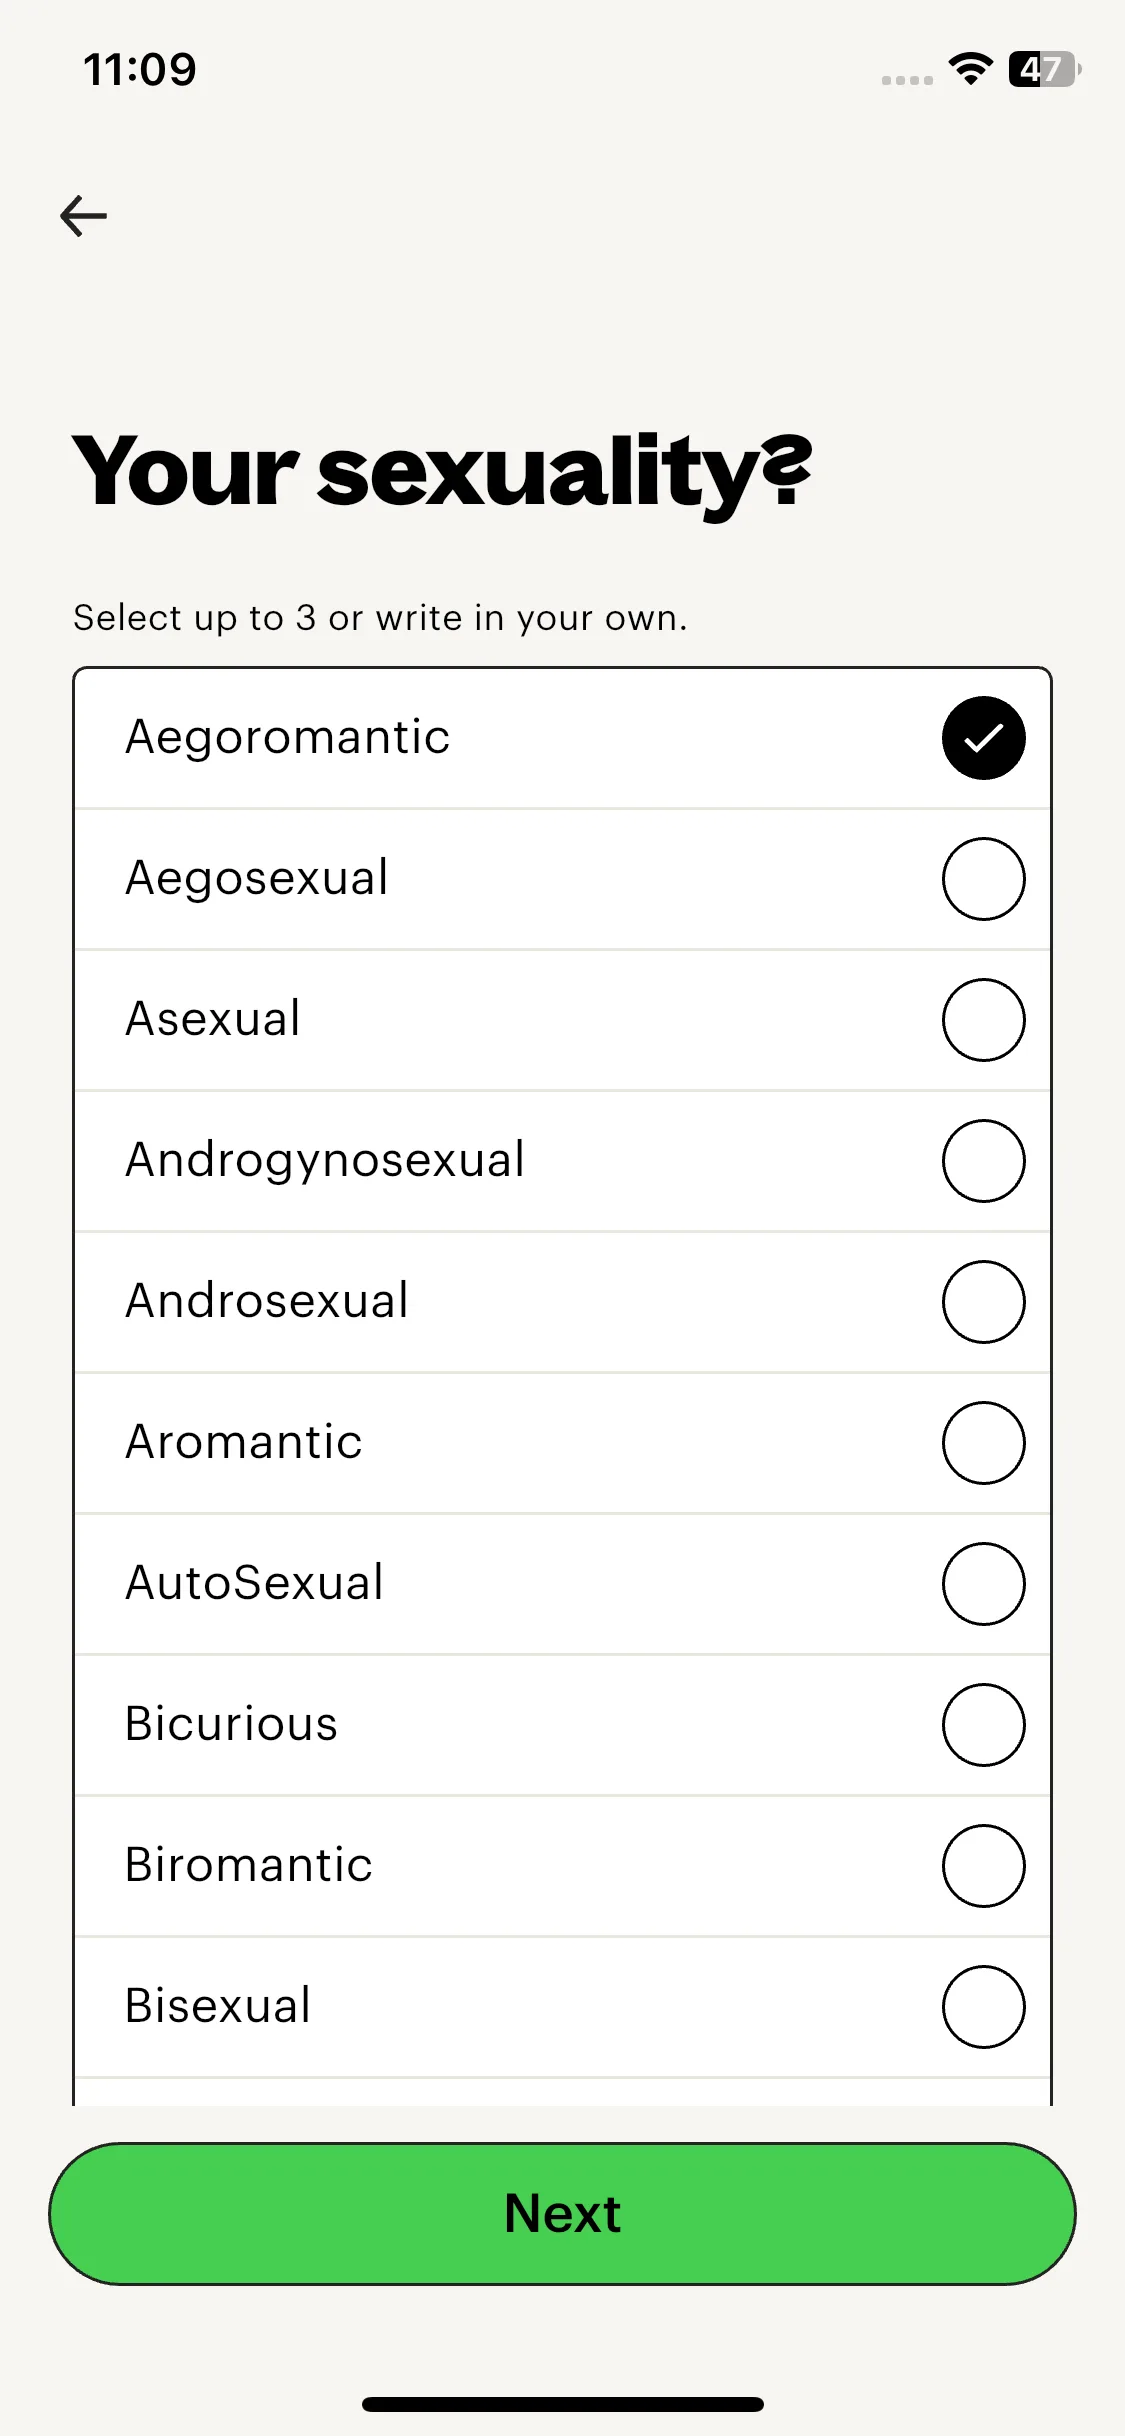Tick the Biromantic circle
Viewport: 1125px width, 2436px height.
(x=983, y=1866)
